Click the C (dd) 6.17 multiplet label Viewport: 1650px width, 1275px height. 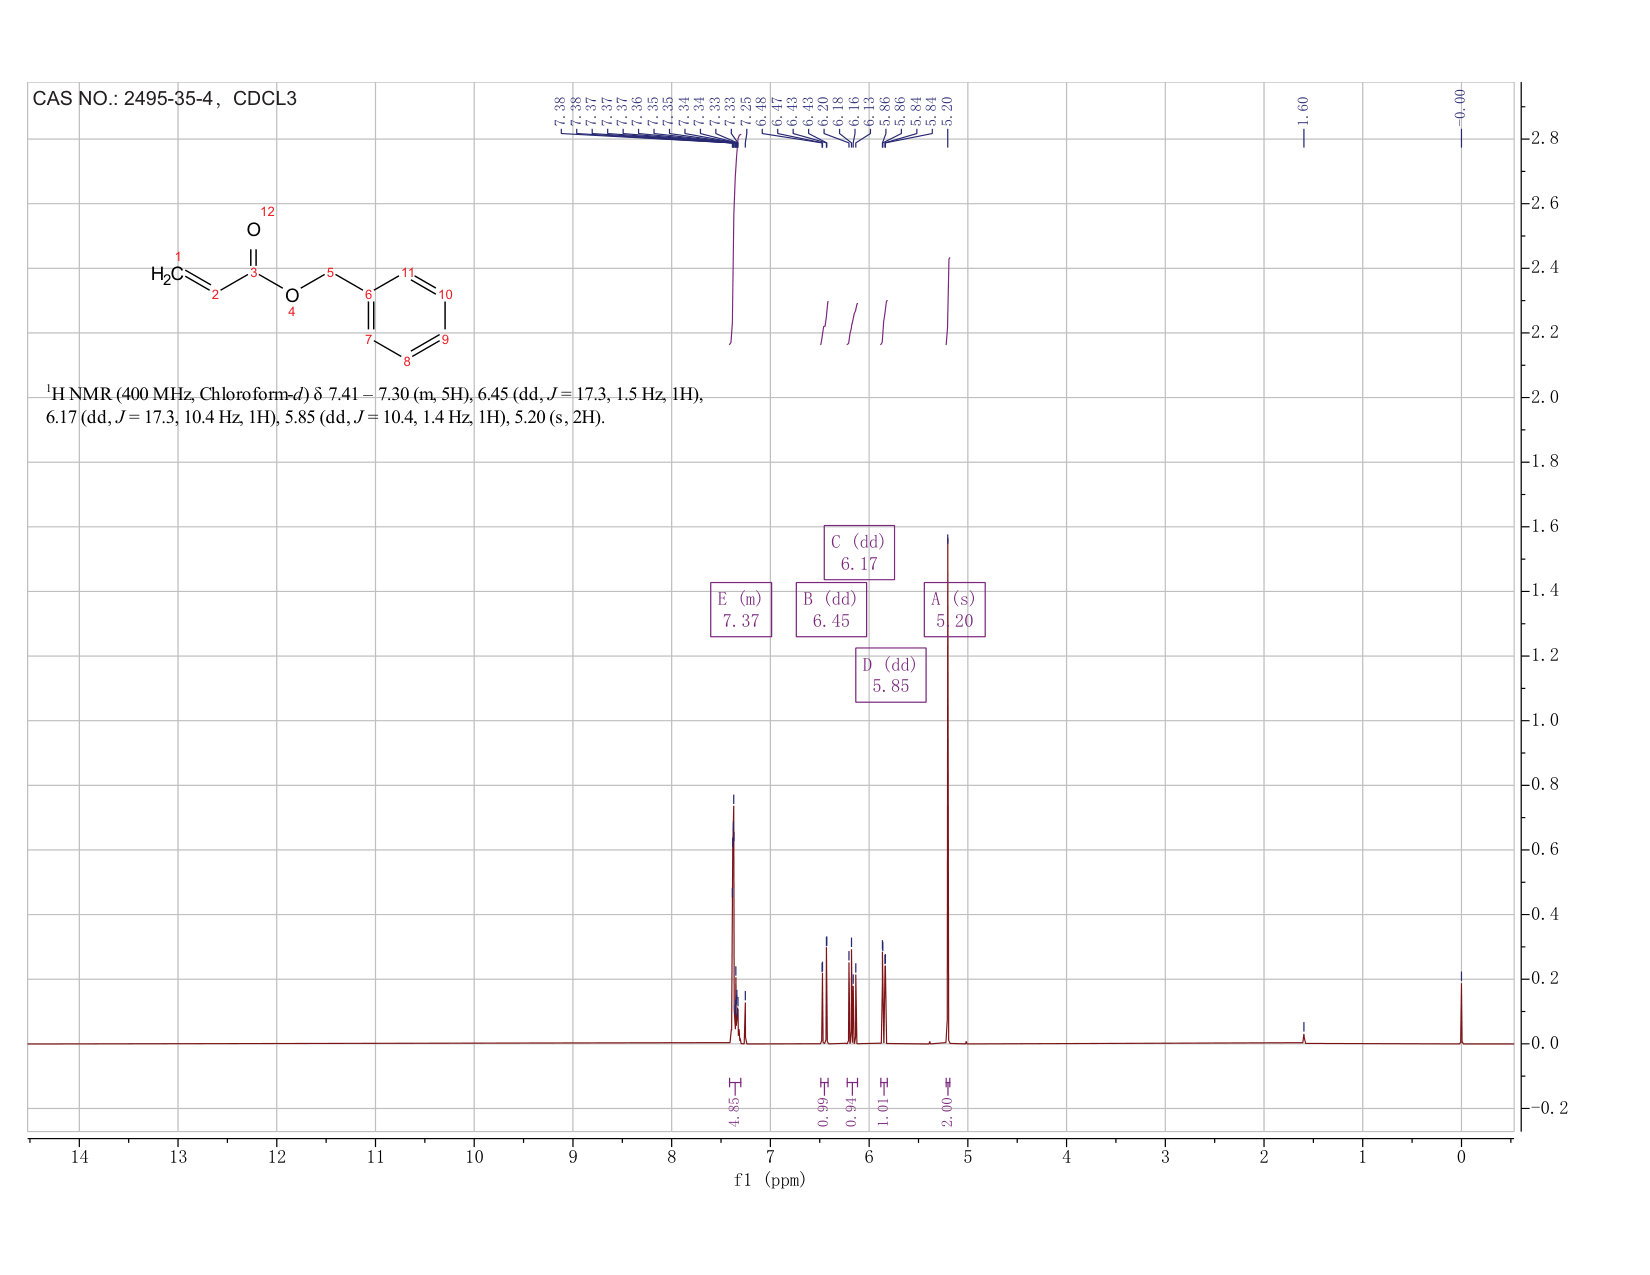point(859,552)
